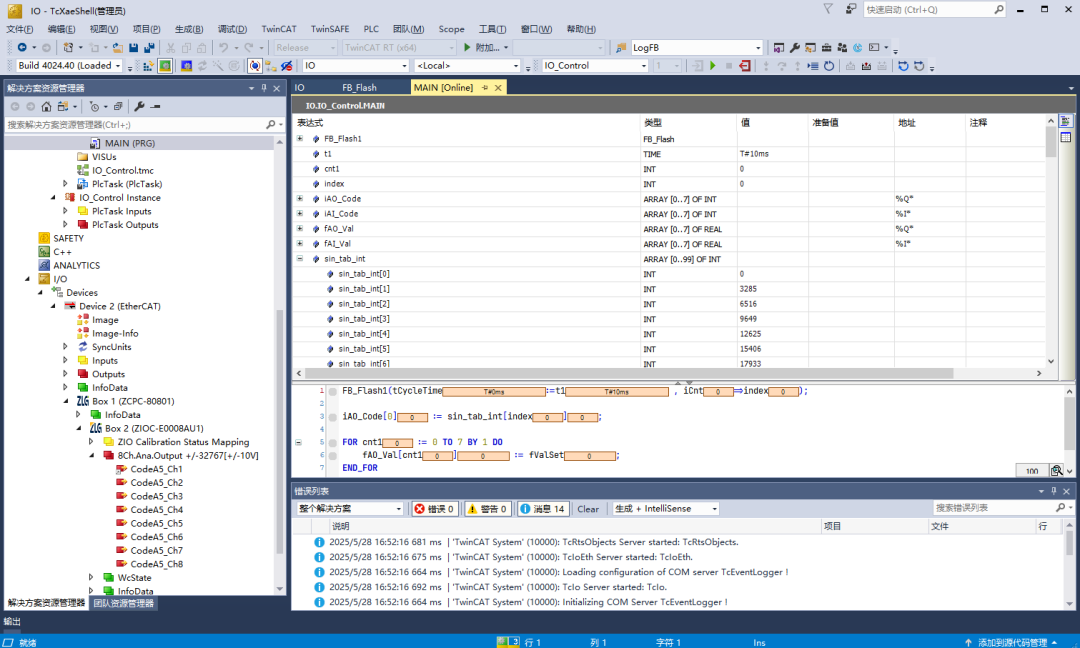This screenshot has width=1080, height=648.
Task: Click the 快速启动 quick launch search box
Action: (935, 10)
